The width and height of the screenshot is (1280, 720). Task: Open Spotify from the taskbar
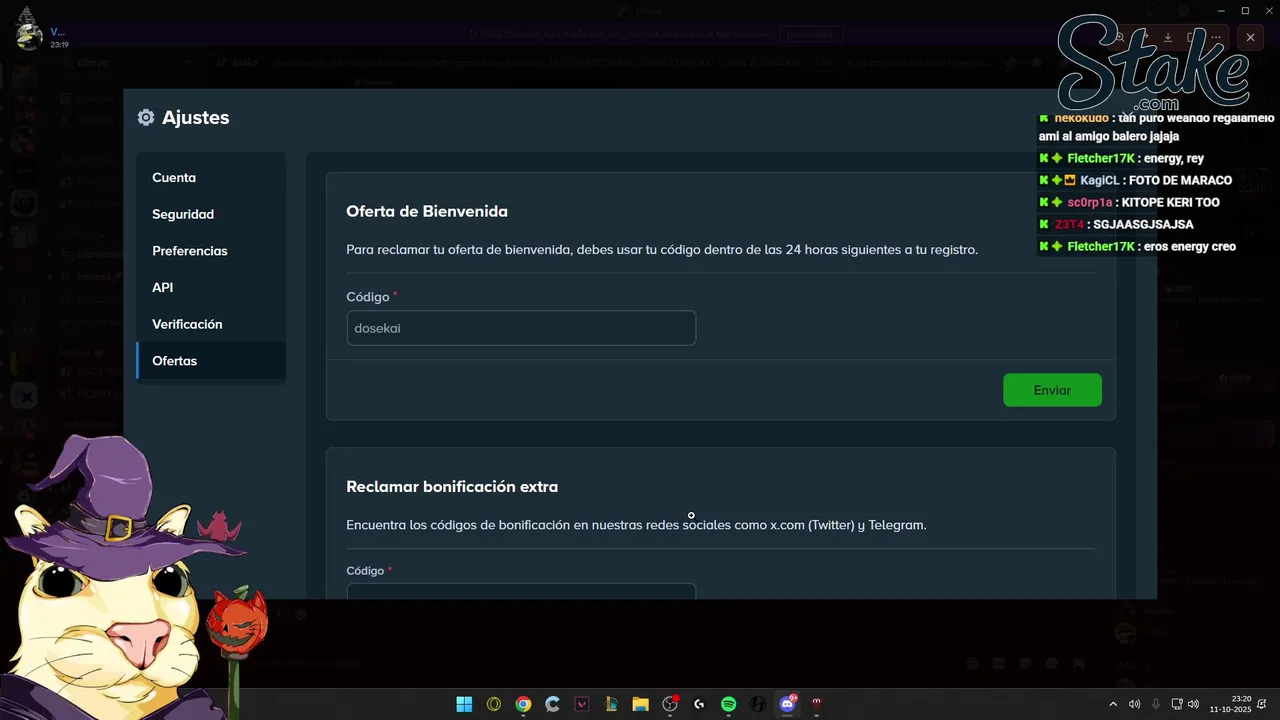728,704
